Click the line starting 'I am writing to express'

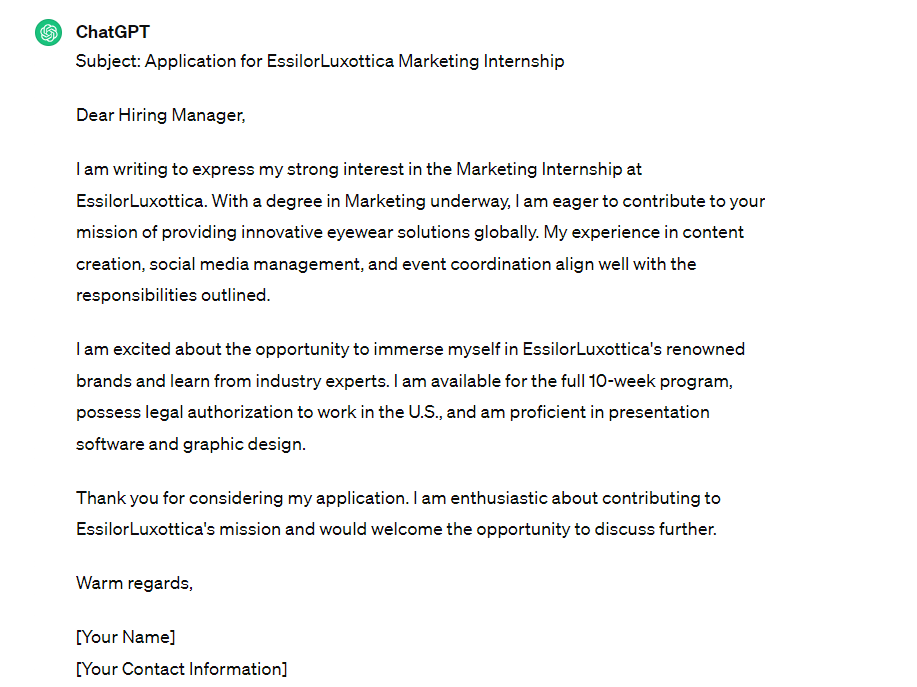tap(359, 170)
